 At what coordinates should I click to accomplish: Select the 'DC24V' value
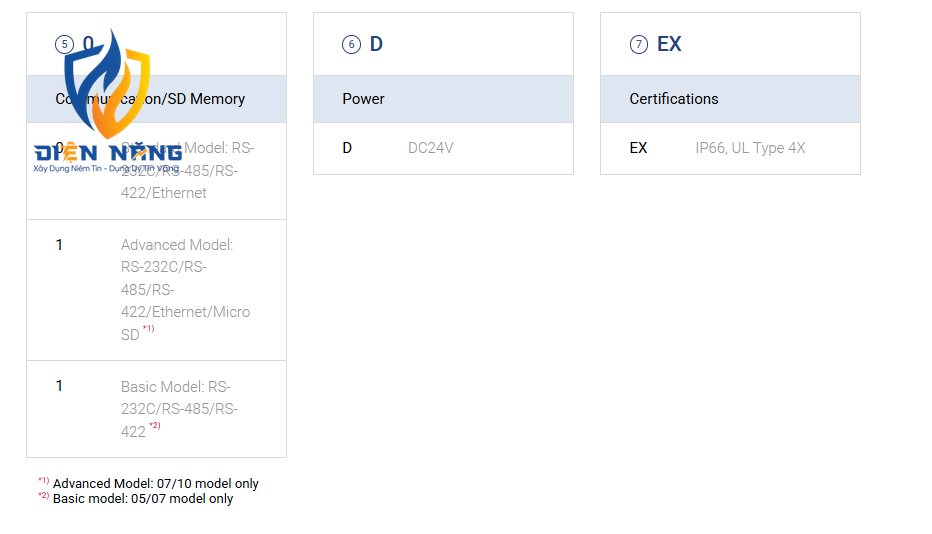click(x=430, y=148)
